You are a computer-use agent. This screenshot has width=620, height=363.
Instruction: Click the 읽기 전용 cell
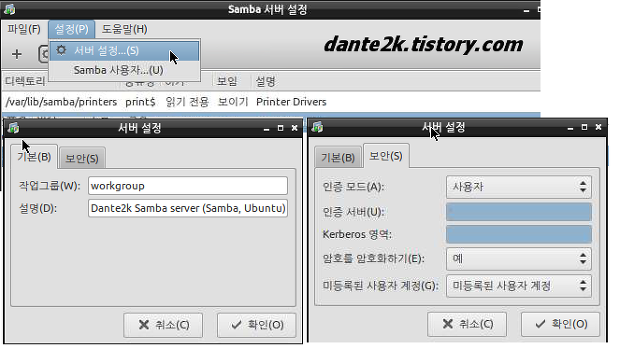coord(187,102)
